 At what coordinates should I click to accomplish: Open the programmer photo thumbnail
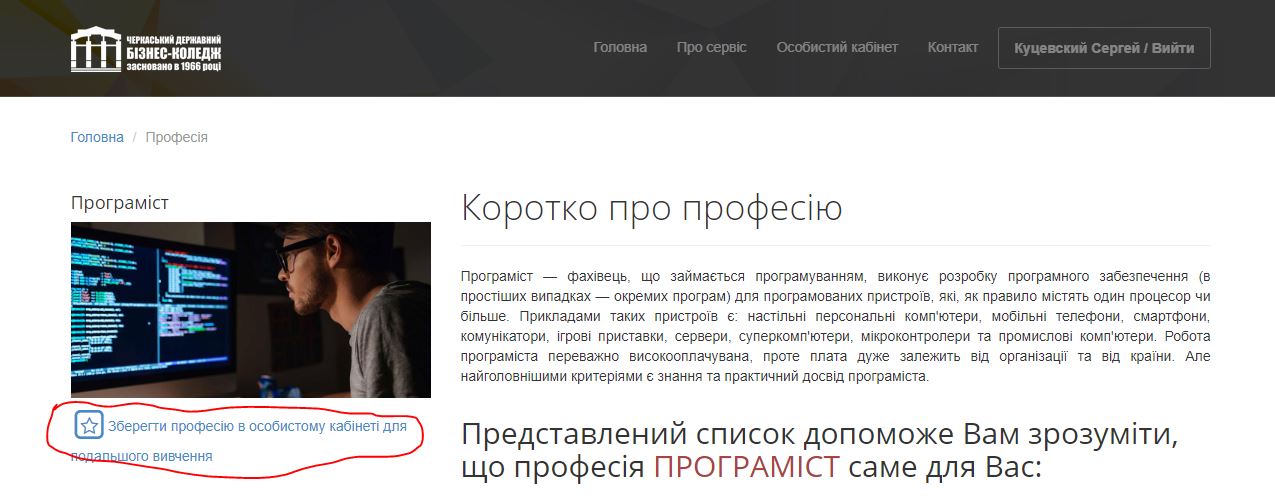(x=251, y=310)
